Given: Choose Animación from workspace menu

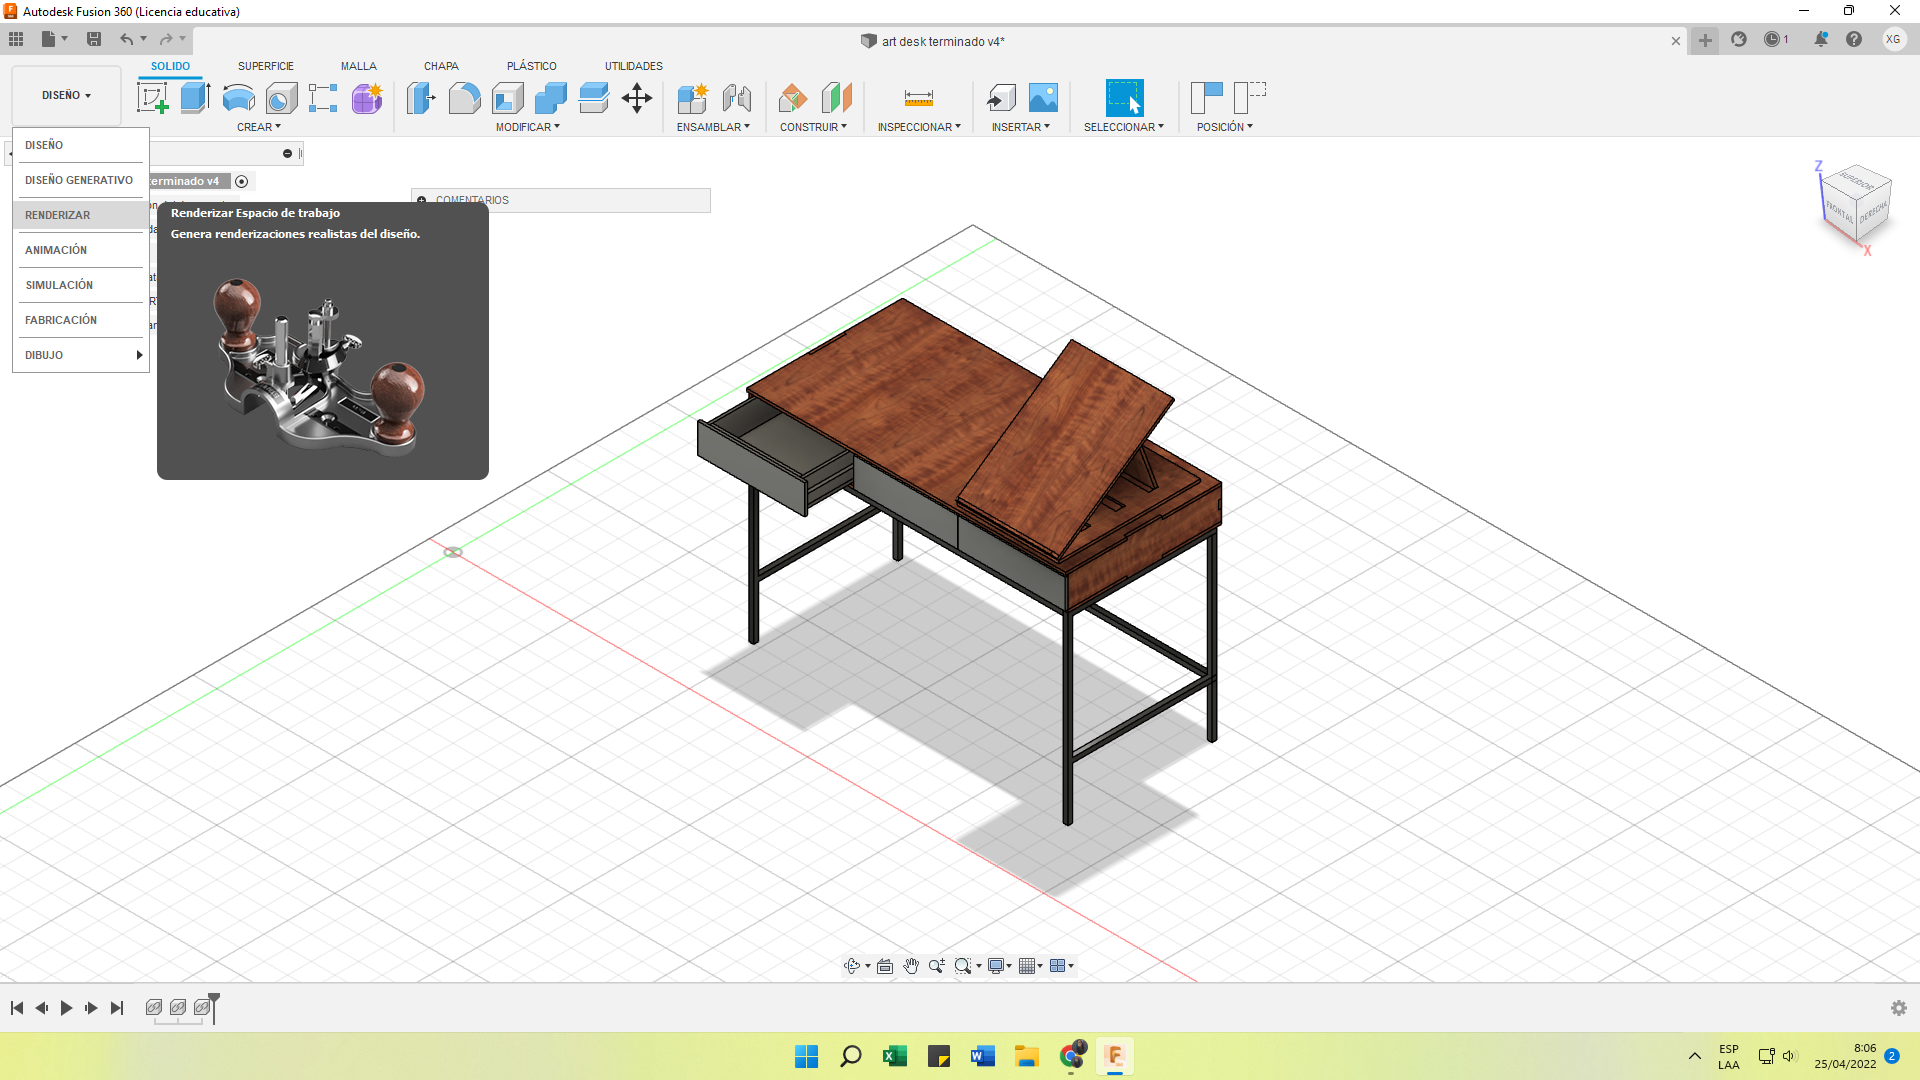Looking at the screenshot, I should [x=56, y=250].
